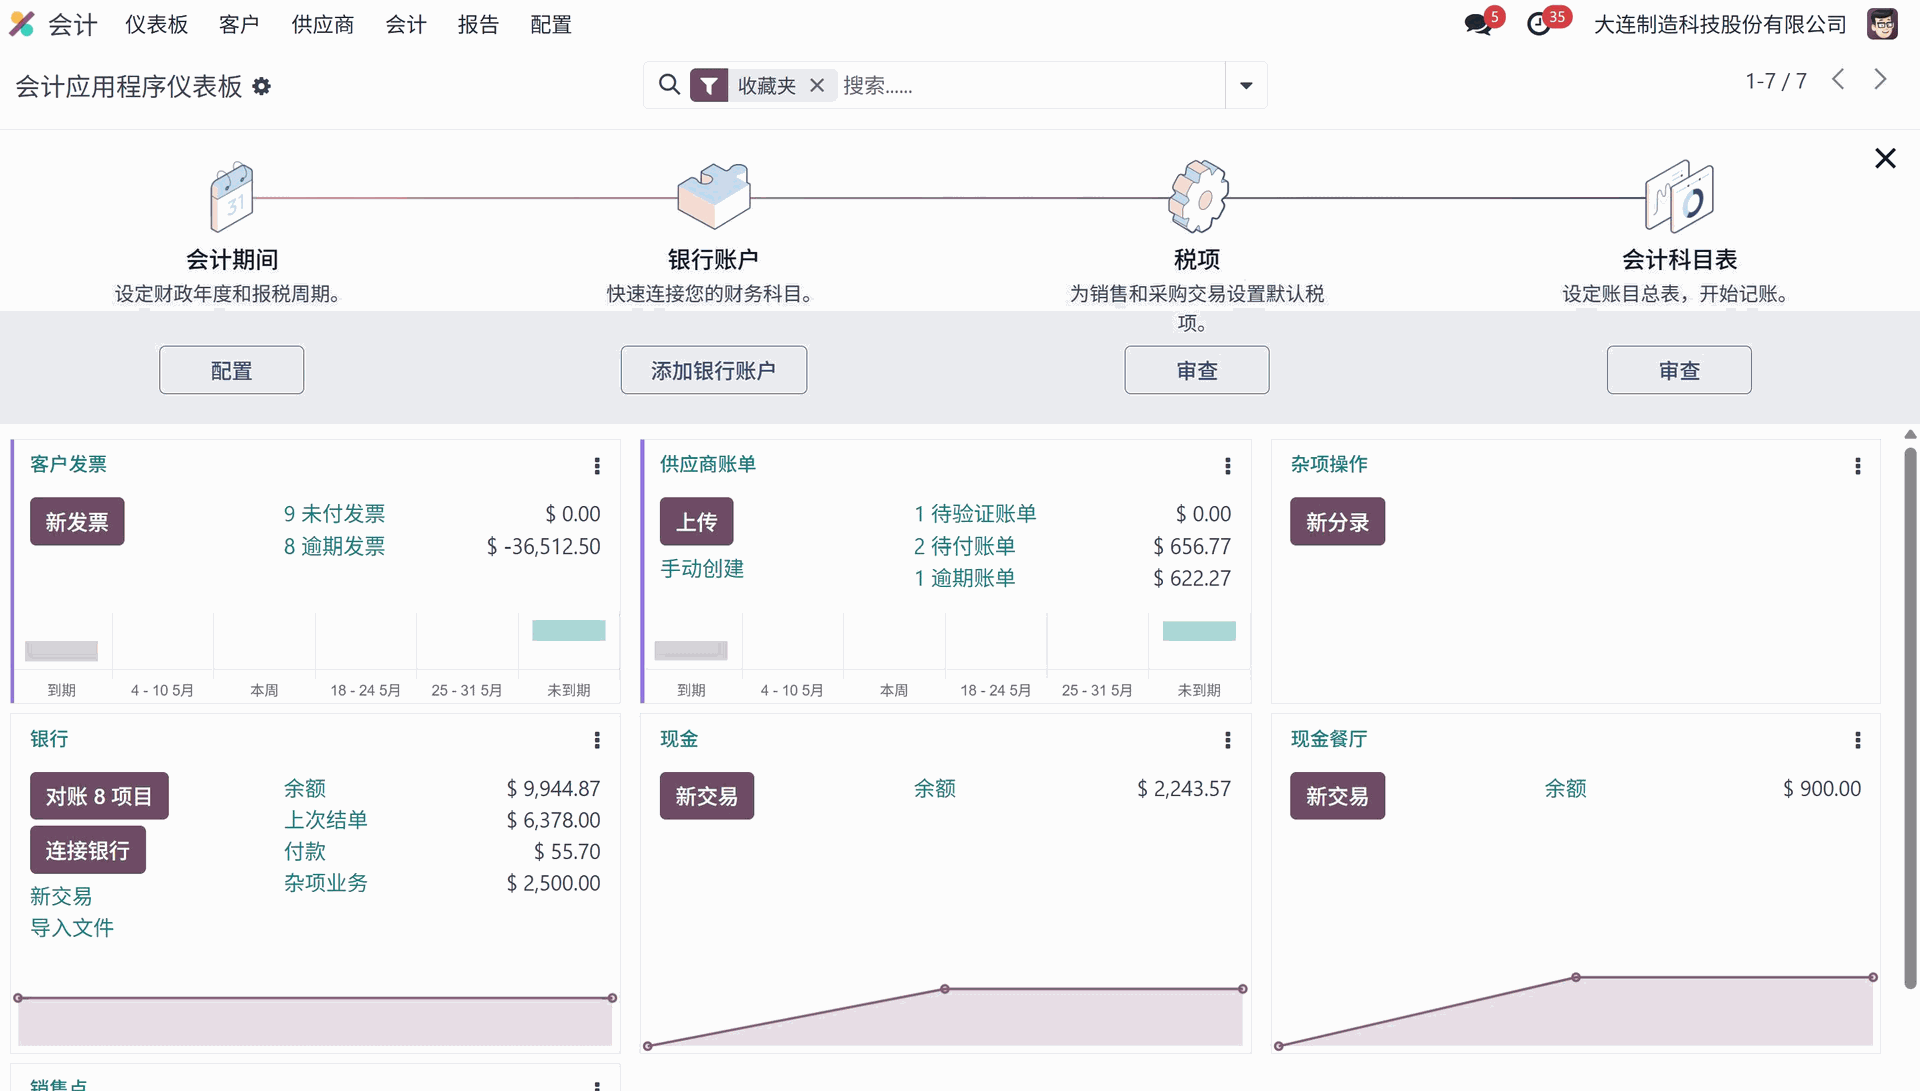Click the teal 未到期 bar in 客户发票

pos(568,630)
